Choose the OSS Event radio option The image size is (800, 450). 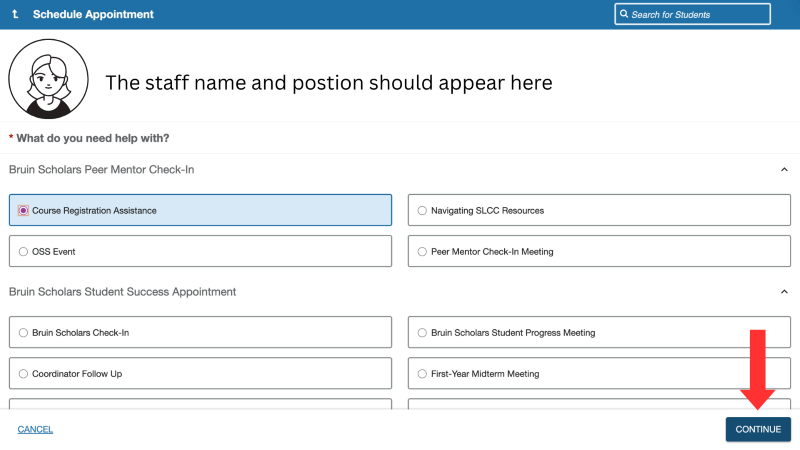pos(24,252)
